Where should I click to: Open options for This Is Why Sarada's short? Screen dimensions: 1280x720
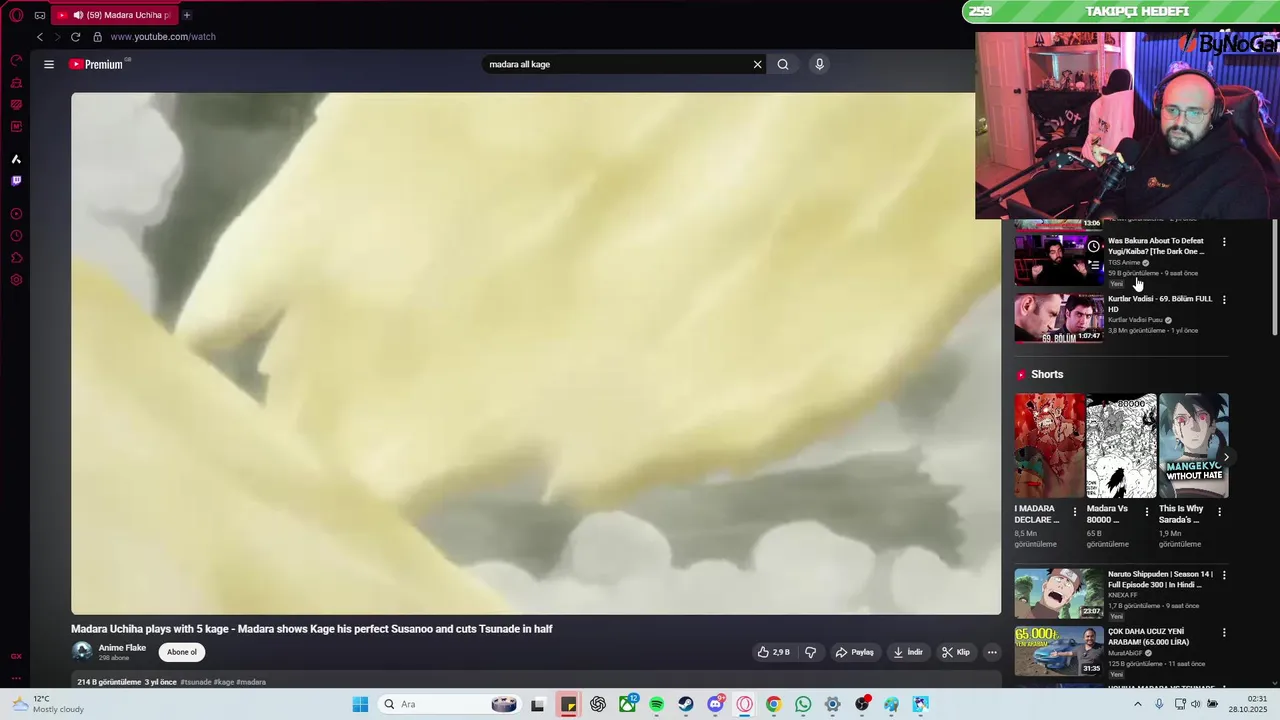1219,512
